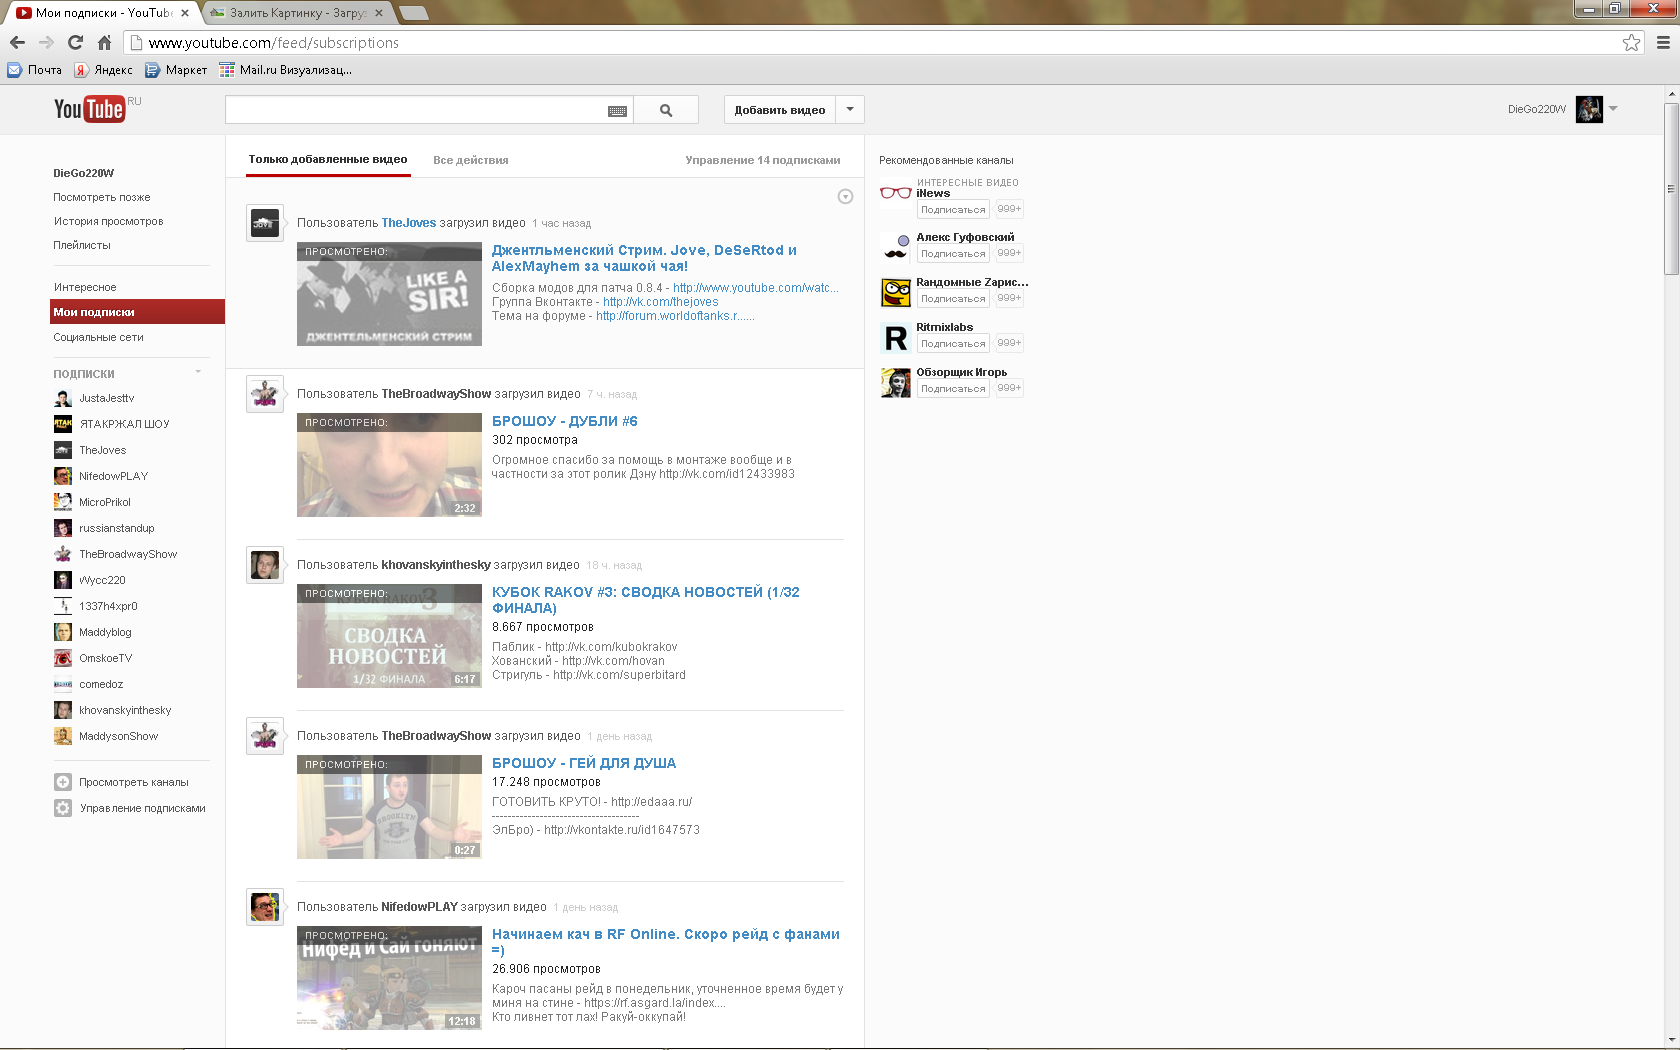Open new browser tab button
Image resolution: width=1680 pixels, height=1050 pixels.
click(x=413, y=13)
